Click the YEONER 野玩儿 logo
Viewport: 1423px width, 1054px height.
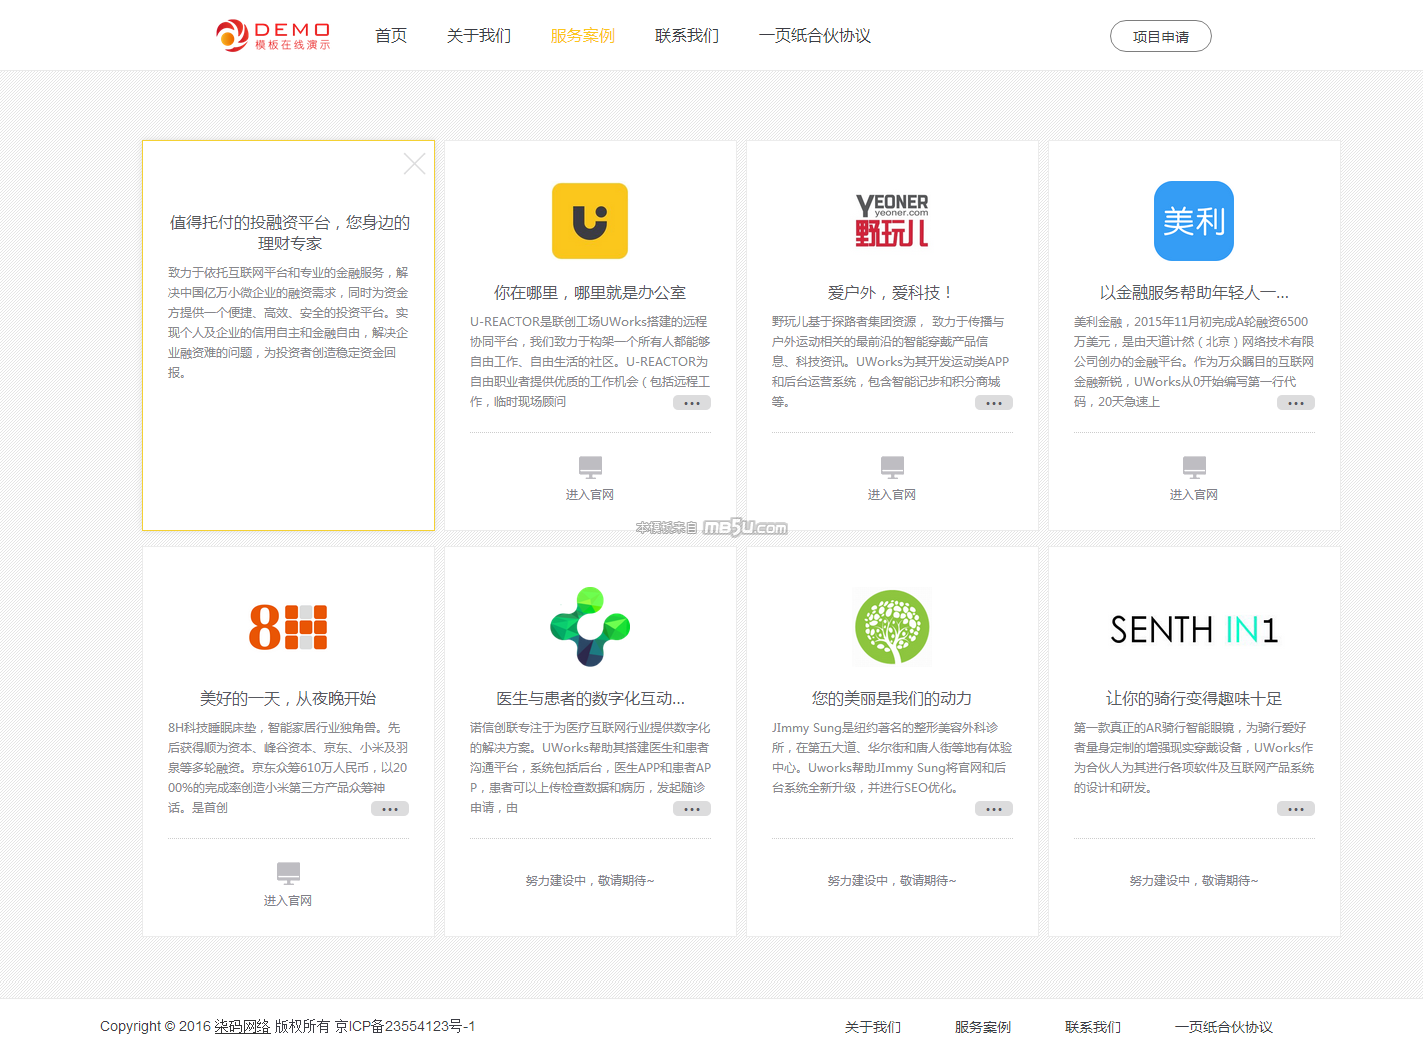[892, 221]
